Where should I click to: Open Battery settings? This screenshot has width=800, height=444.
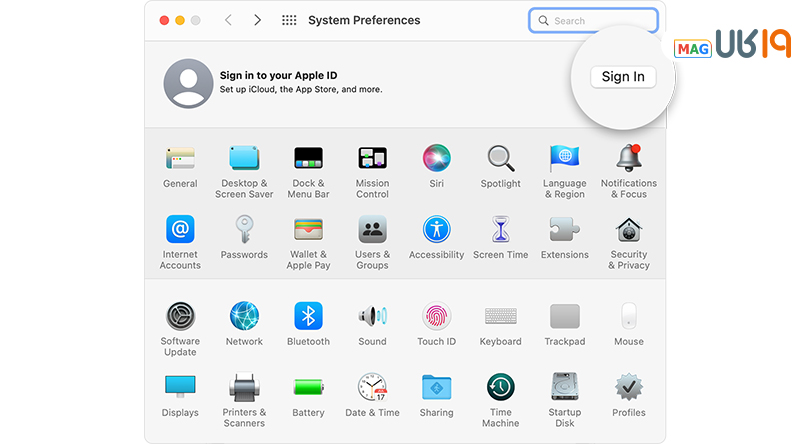pos(308,388)
